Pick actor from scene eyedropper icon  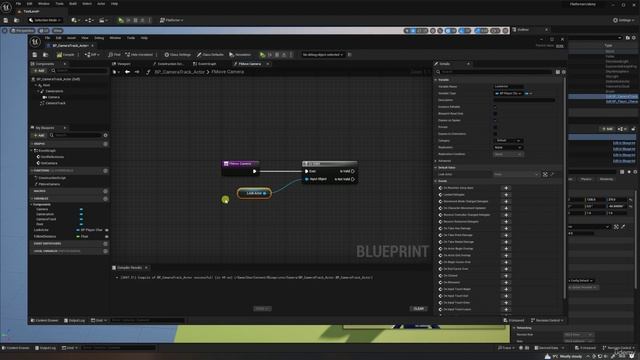[x=553, y=174]
